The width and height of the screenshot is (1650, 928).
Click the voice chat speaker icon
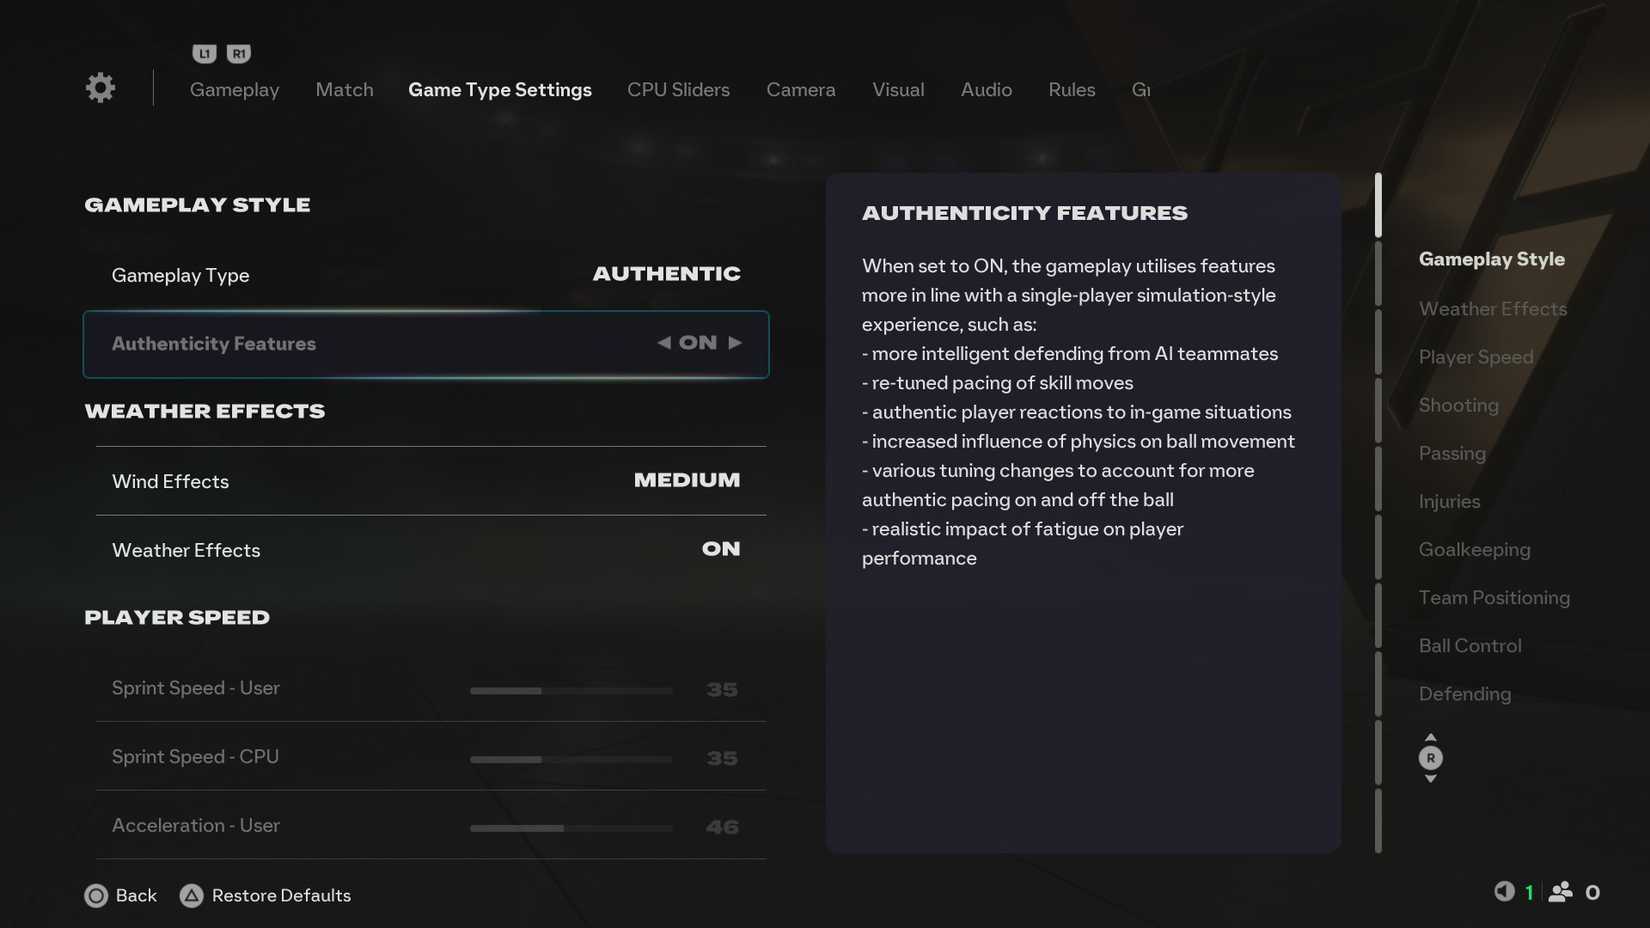[1503, 891]
